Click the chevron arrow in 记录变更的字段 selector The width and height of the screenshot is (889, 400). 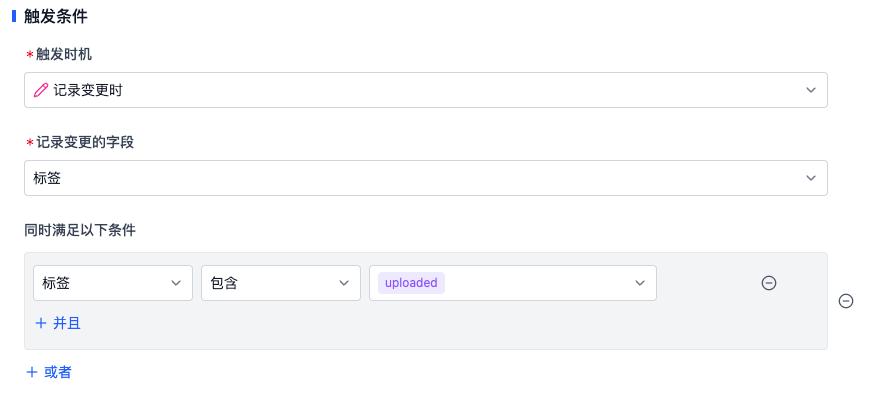[x=811, y=178]
